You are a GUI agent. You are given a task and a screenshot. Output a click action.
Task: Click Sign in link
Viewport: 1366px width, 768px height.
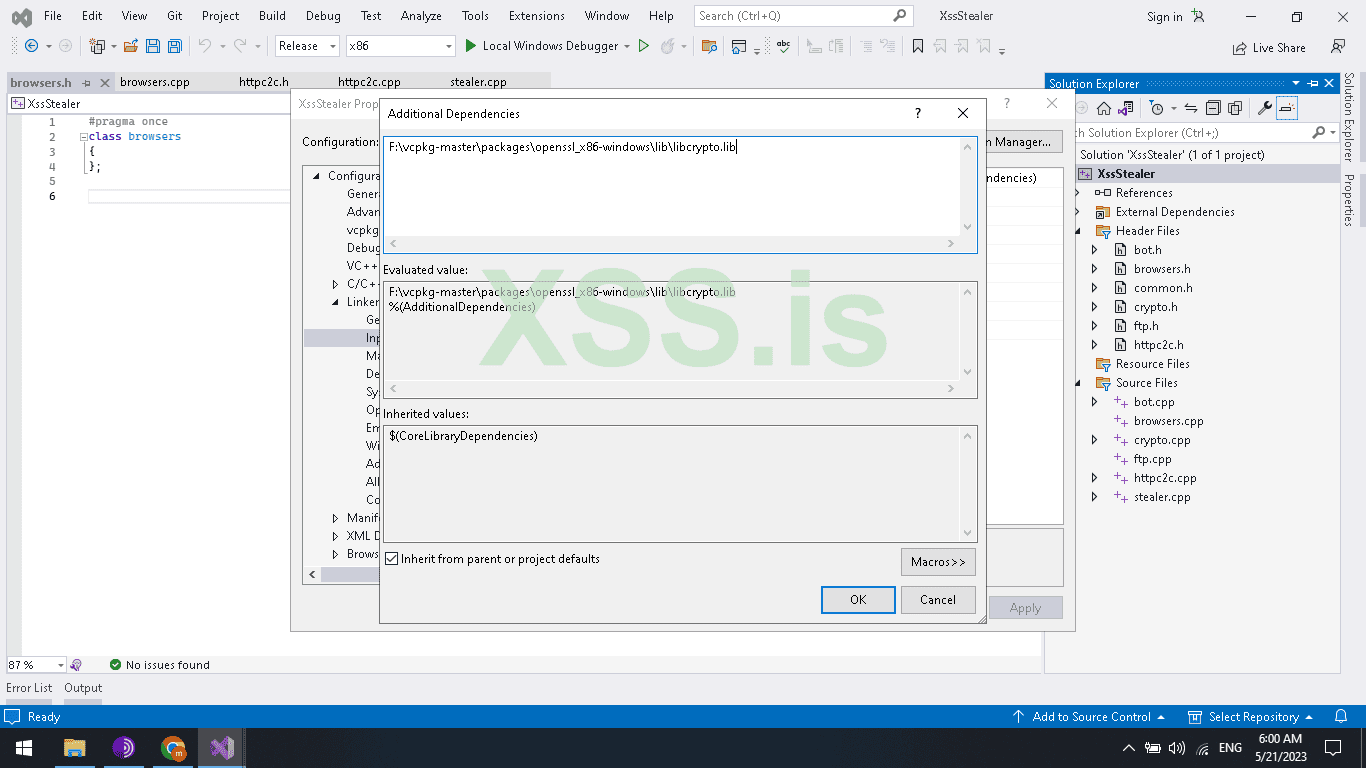click(x=1164, y=17)
